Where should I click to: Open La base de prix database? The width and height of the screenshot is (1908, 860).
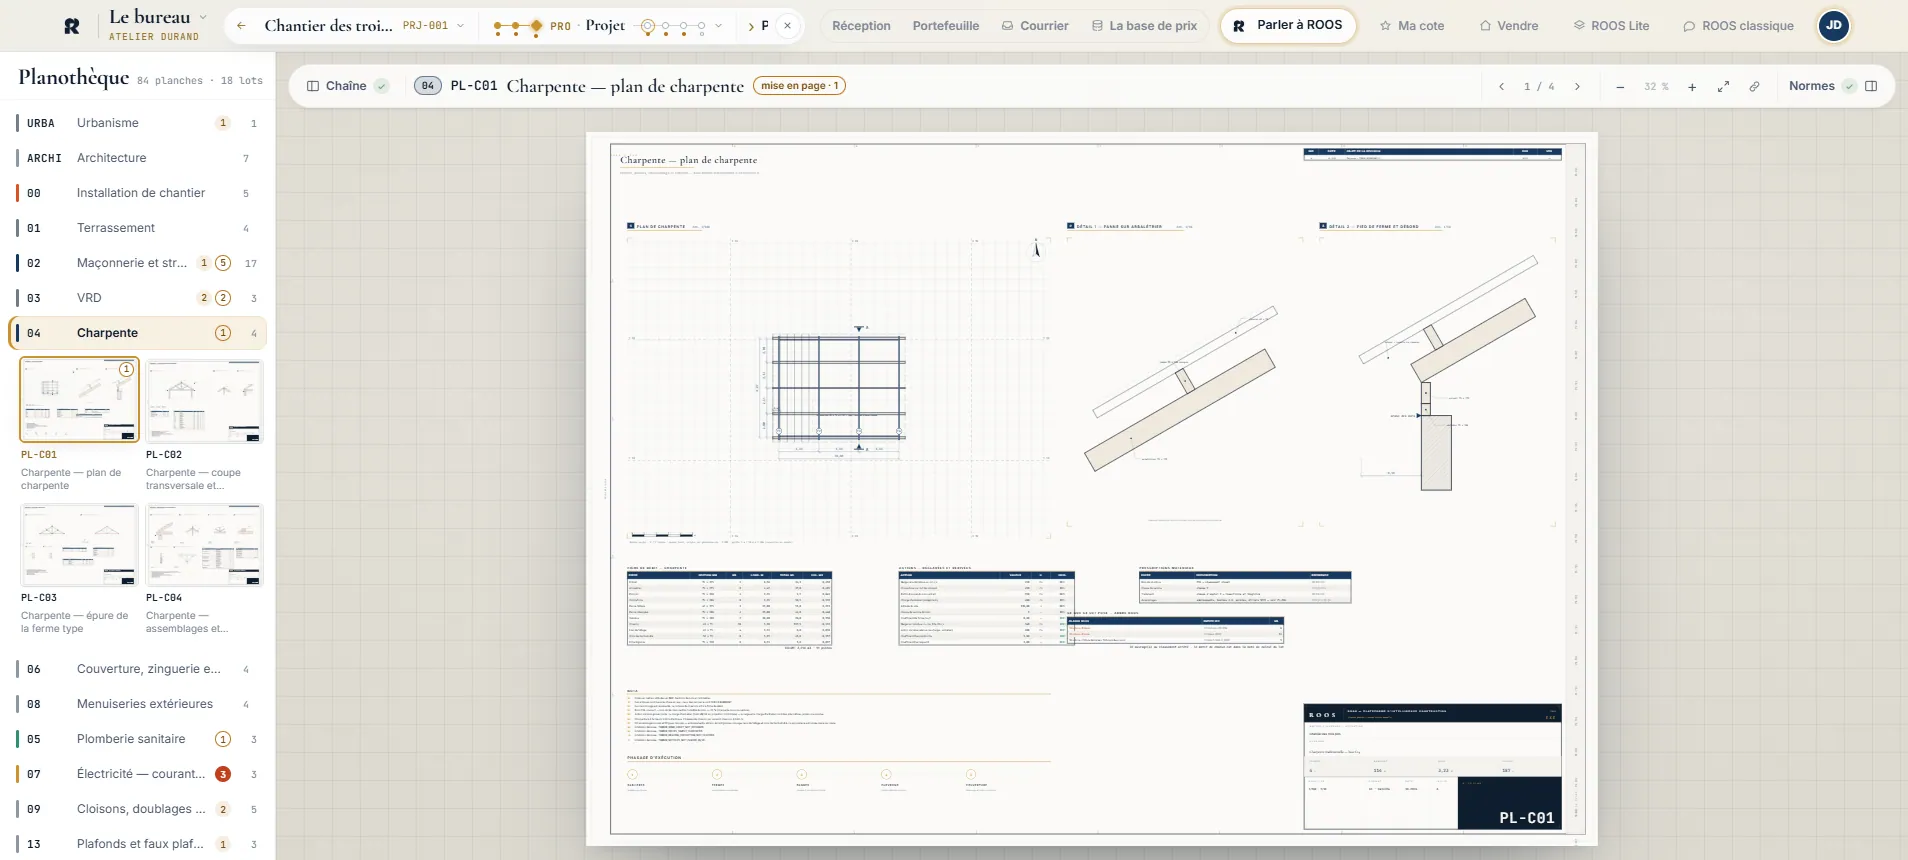(1144, 26)
